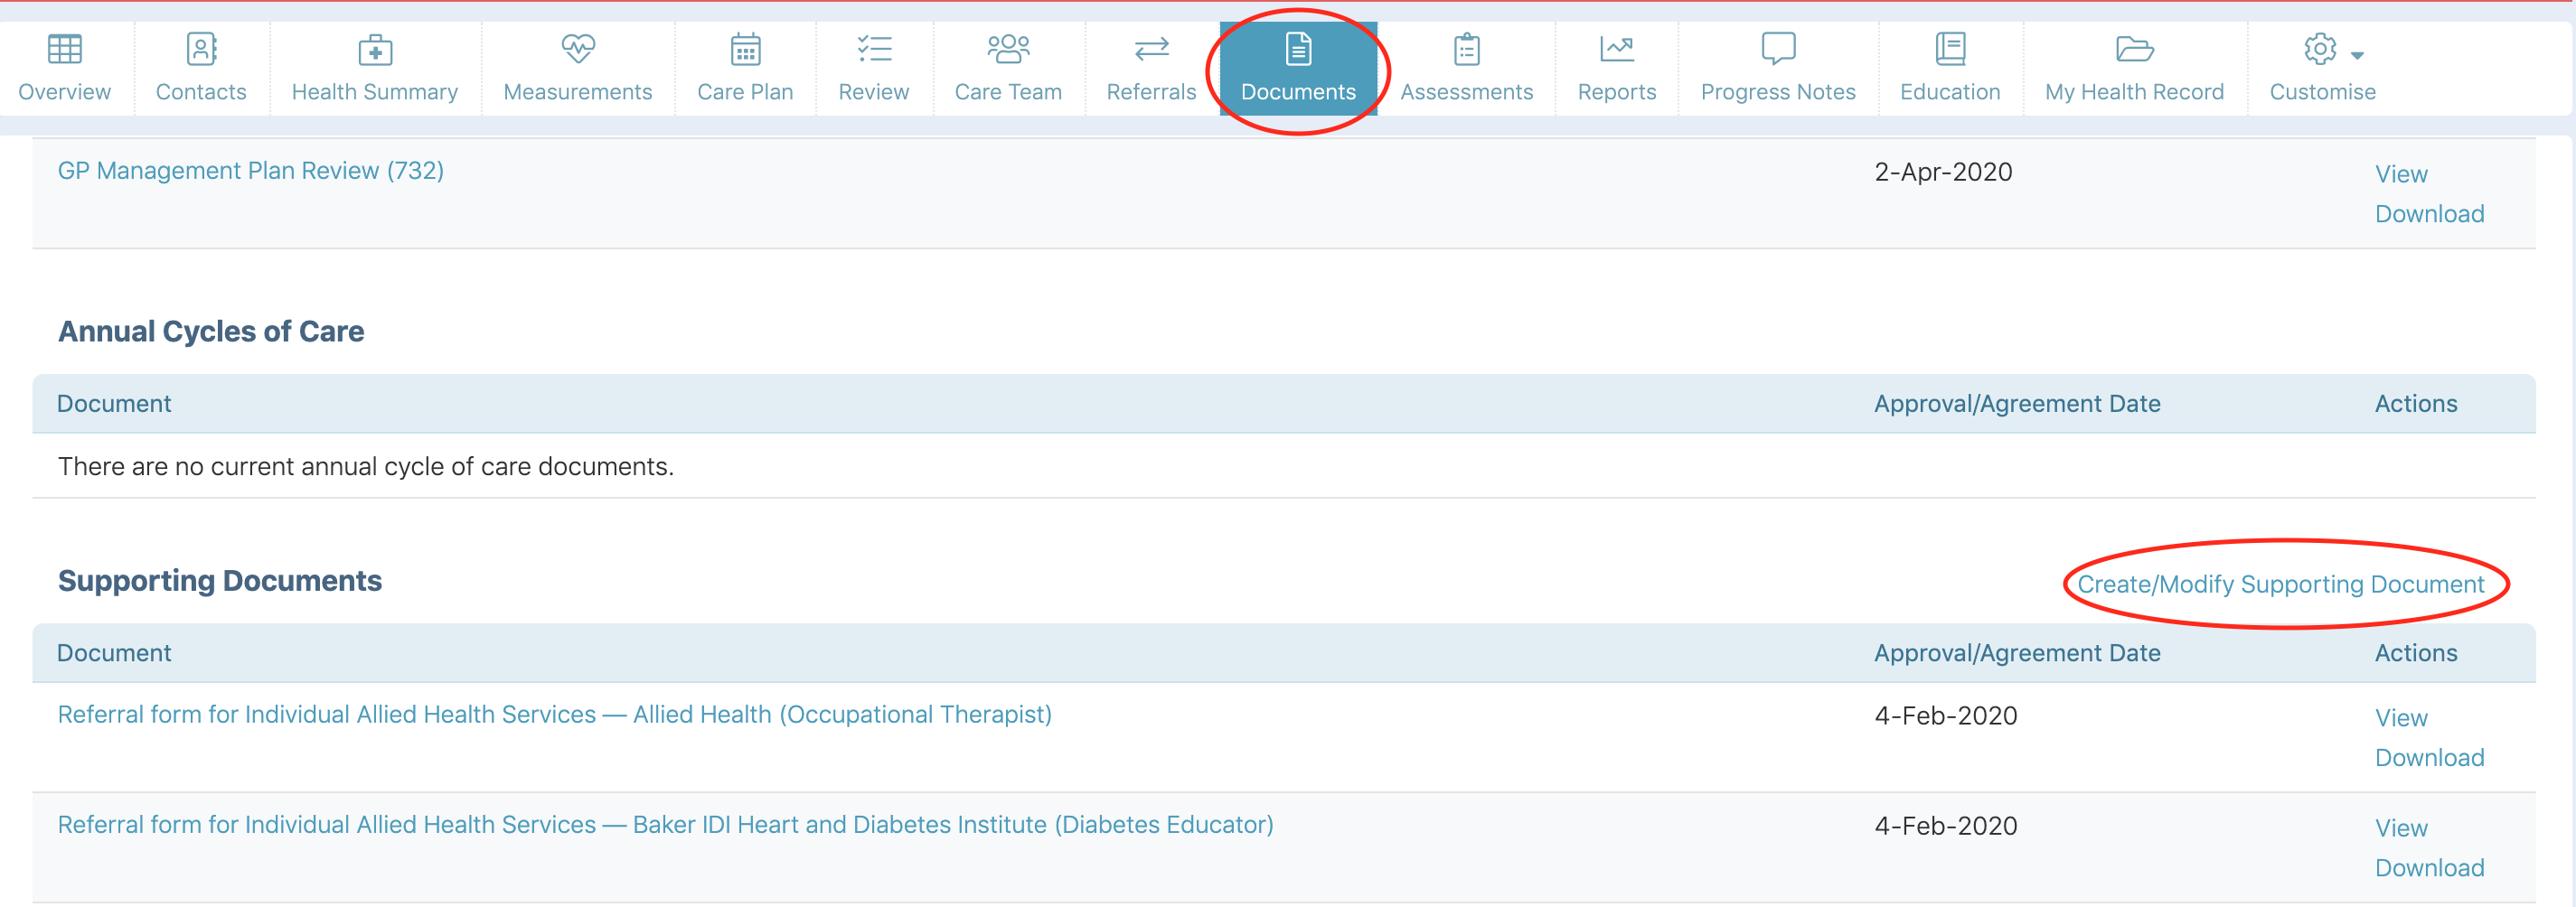
Task: Select the Referrals arrows icon
Action: (1151, 49)
